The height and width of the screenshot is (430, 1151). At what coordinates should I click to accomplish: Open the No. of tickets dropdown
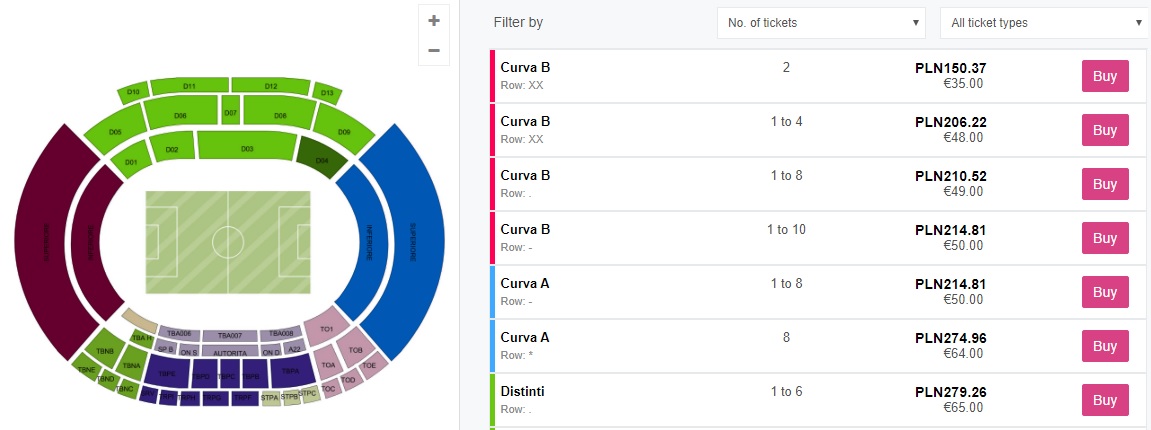[x=822, y=22]
